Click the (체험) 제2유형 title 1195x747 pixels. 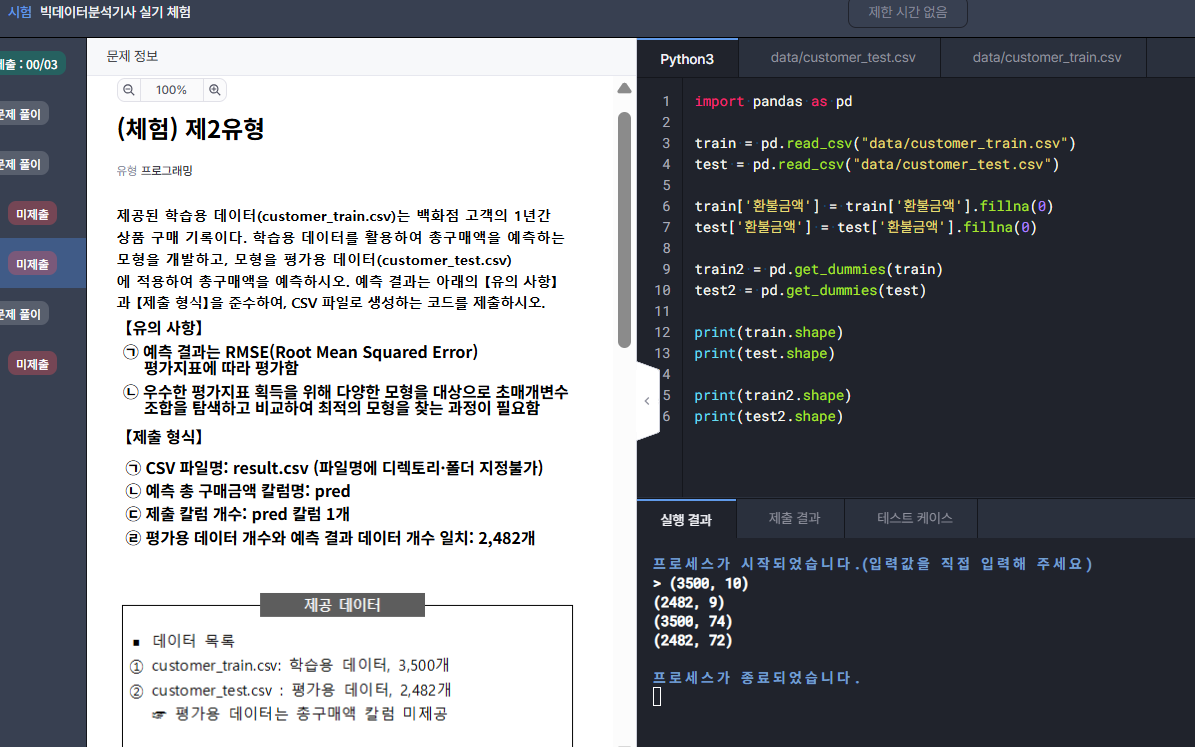point(191,129)
